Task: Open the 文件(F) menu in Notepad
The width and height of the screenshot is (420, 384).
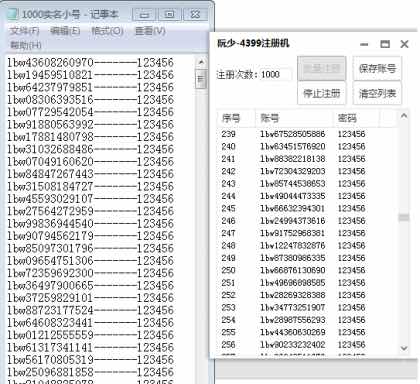Action: pyautogui.click(x=24, y=31)
